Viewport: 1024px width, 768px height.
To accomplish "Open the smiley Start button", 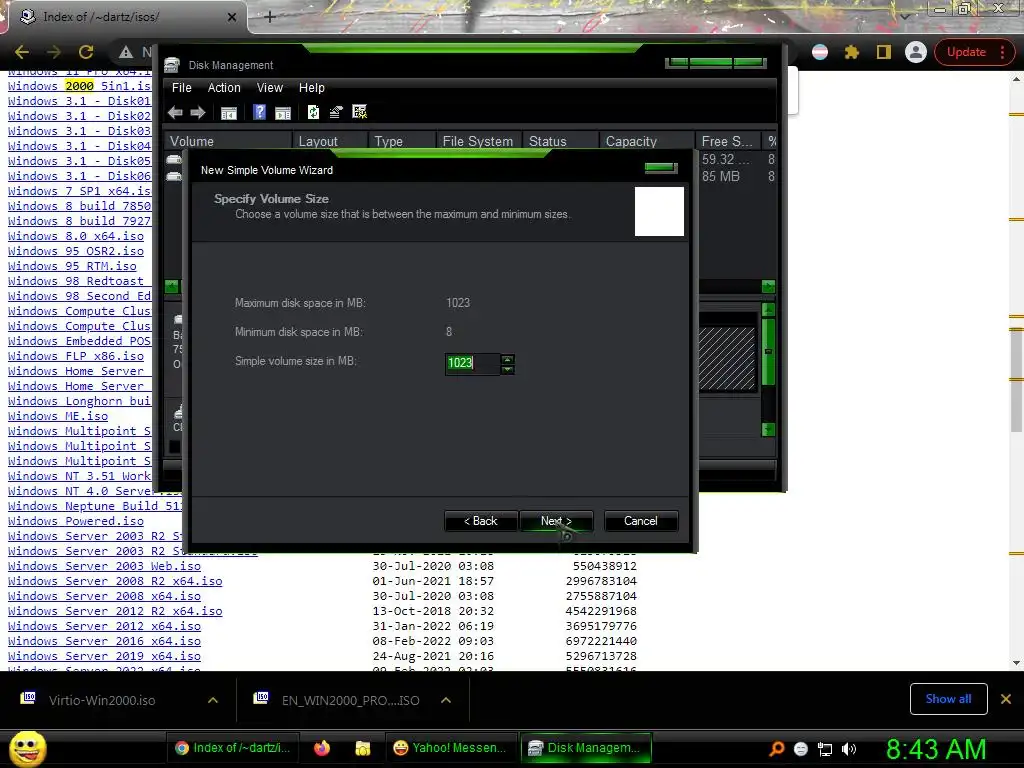I will click(x=27, y=748).
